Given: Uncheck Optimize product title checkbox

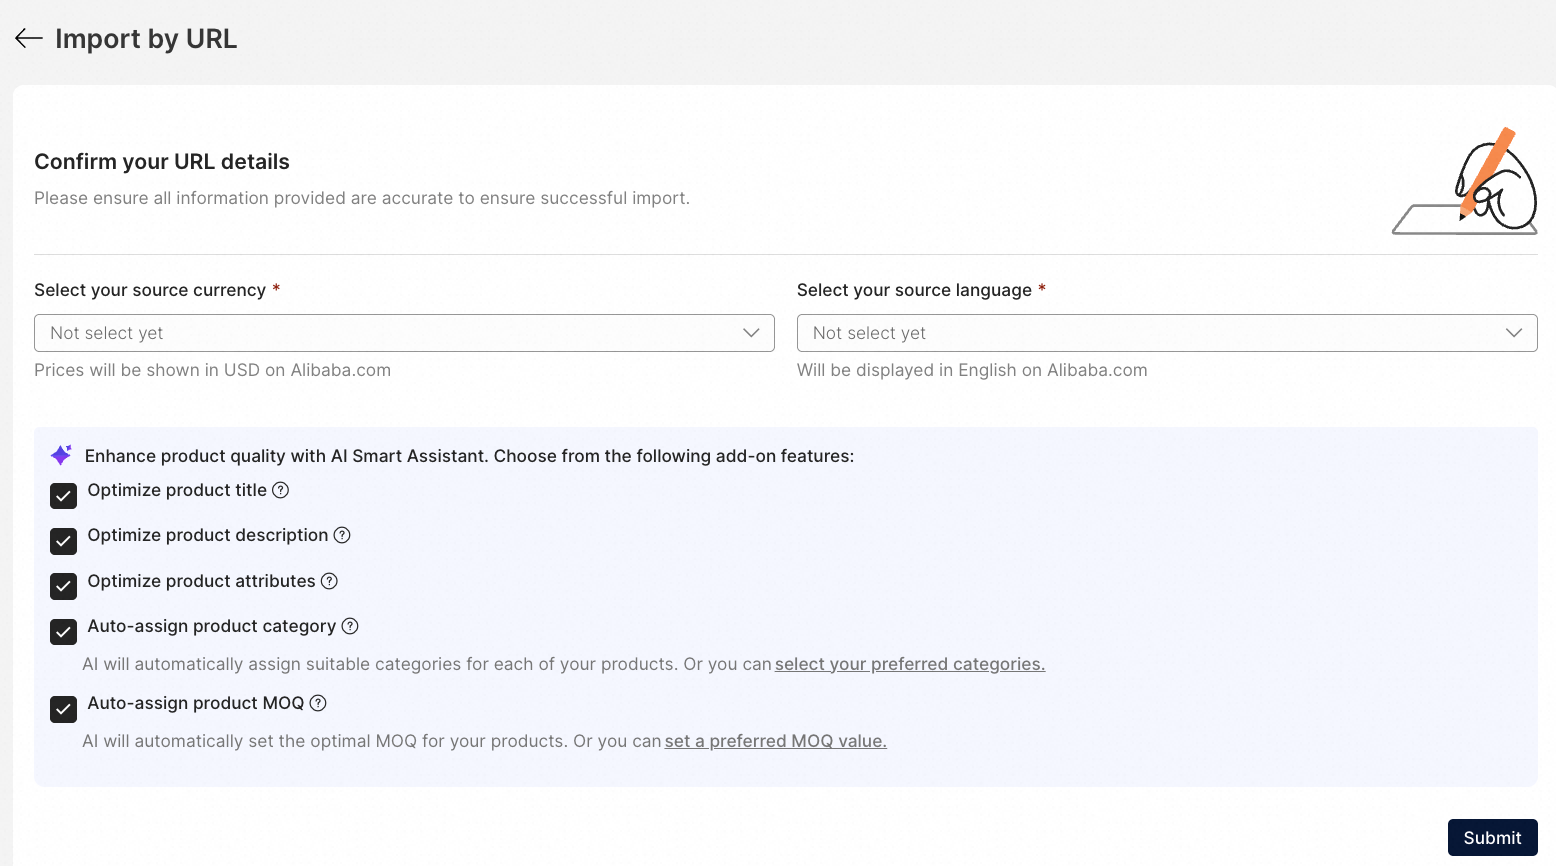Looking at the screenshot, I should pos(64,496).
